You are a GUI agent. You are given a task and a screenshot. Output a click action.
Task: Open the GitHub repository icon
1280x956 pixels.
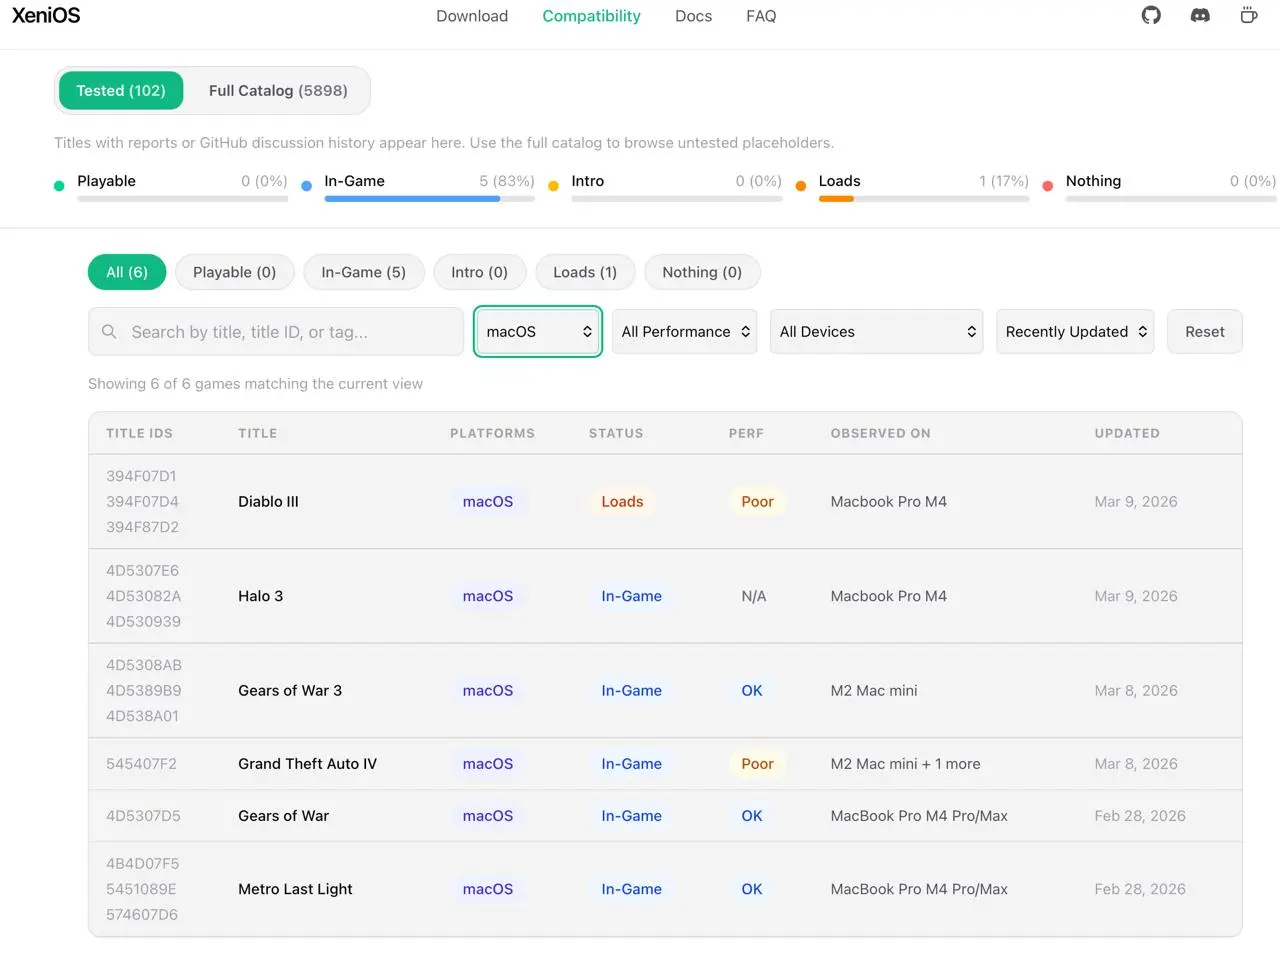click(1151, 16)
